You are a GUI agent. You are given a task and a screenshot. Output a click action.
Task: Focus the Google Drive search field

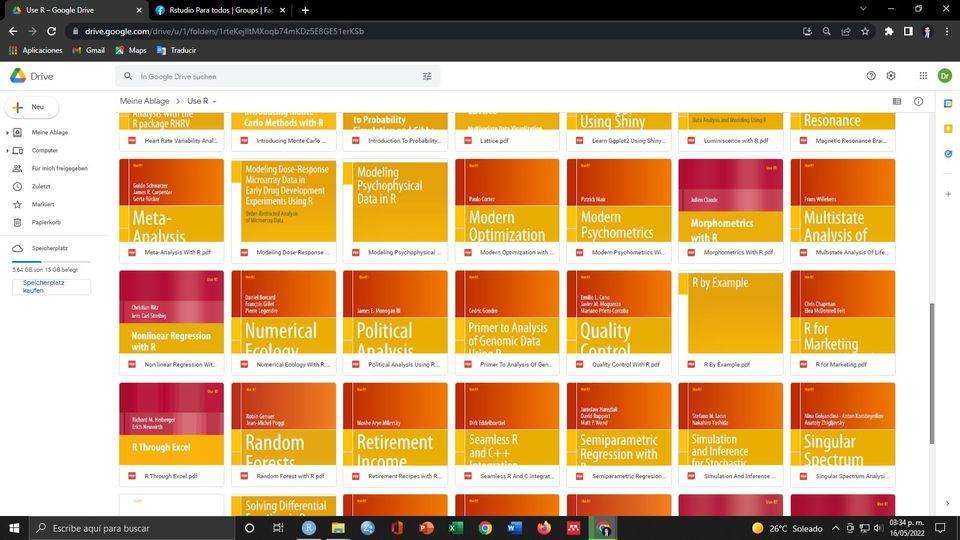coord(276,77)
